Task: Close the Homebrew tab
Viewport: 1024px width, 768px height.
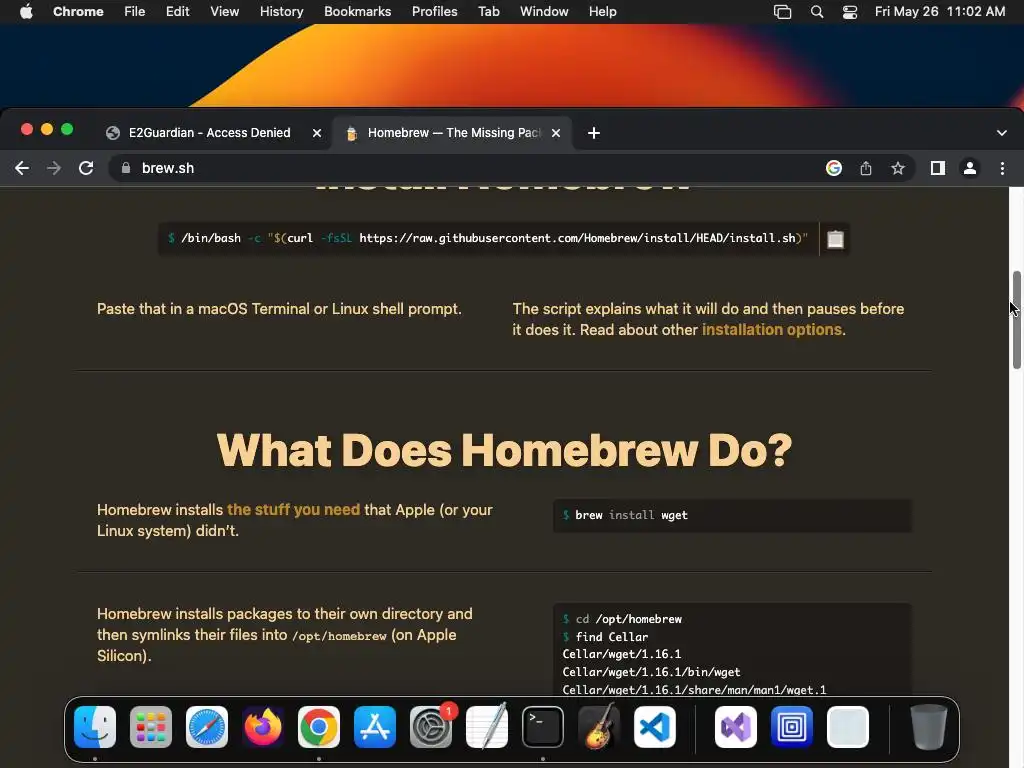Action: pyautogui.click(x=556, y=133)
